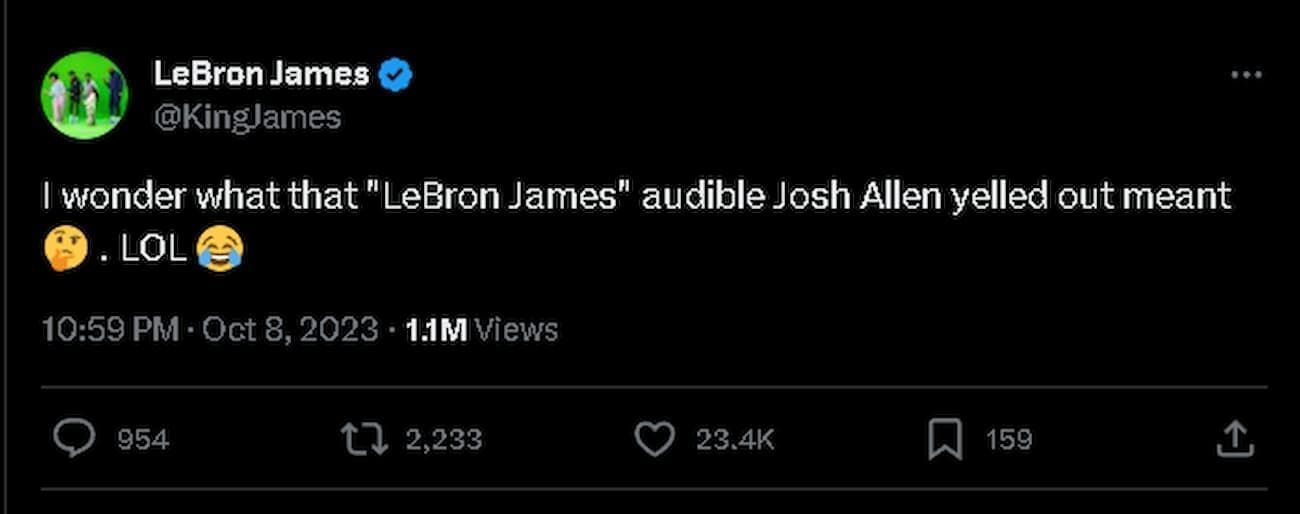
Task: Click the Oct 8, 2023 date
Action: point(290,329)
